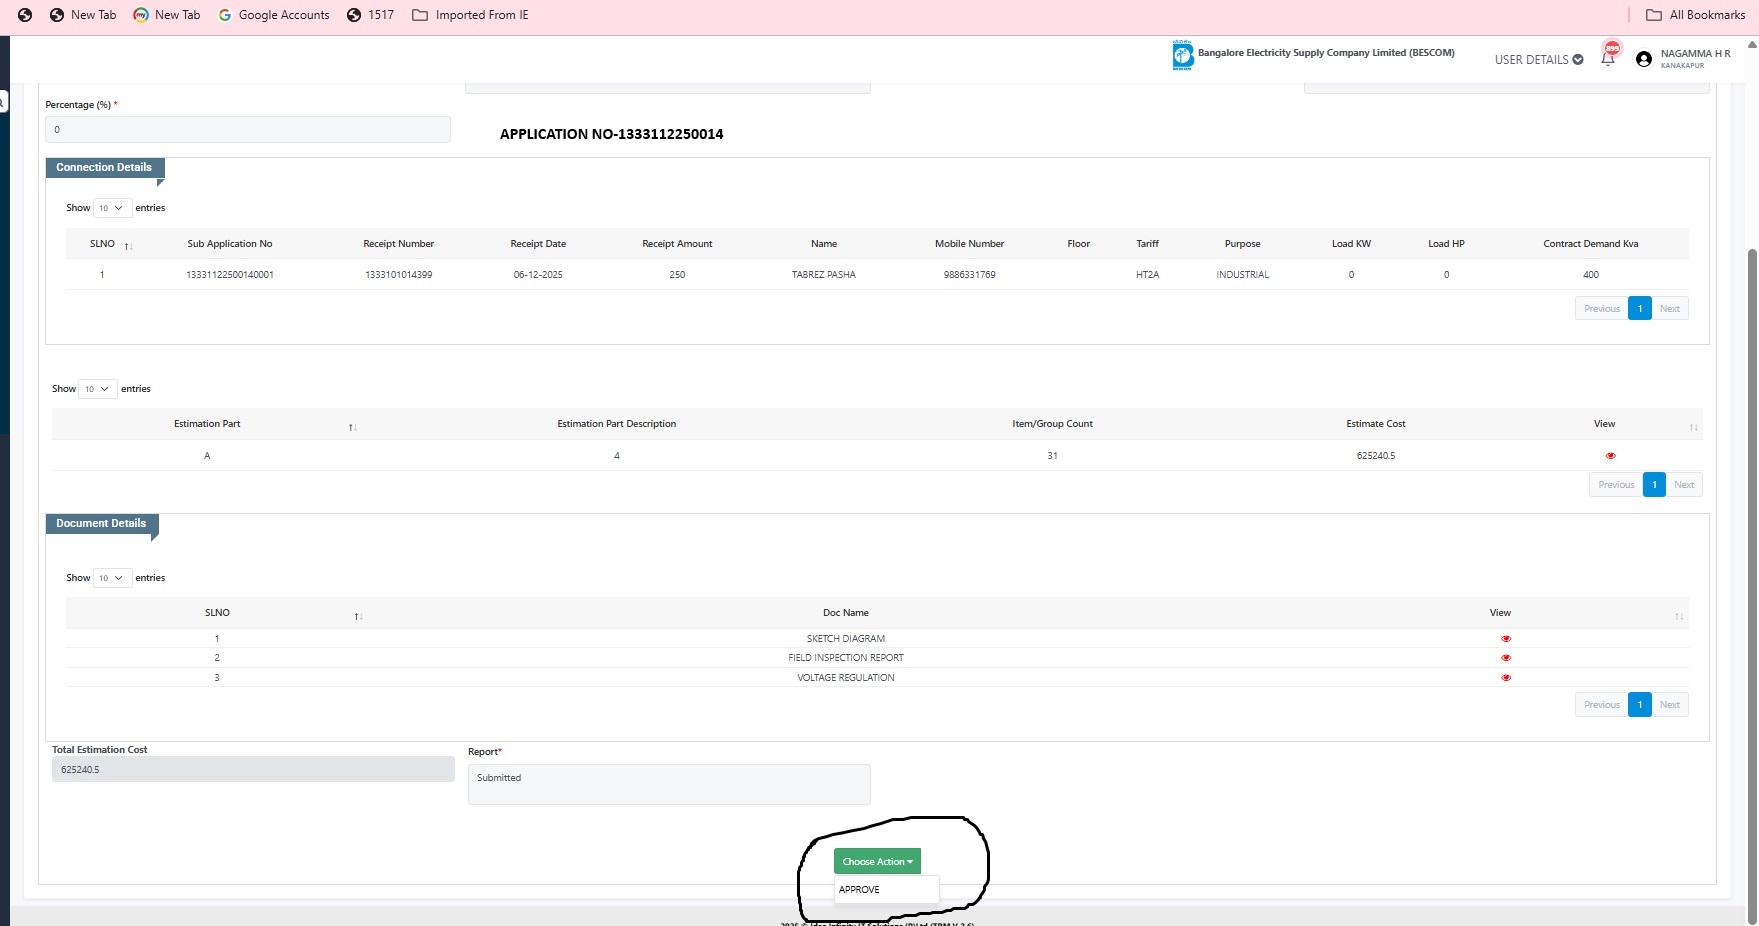Click the BESCOM logo icon
This screenshot has height=926, width=1759.
pos(1183,56)
